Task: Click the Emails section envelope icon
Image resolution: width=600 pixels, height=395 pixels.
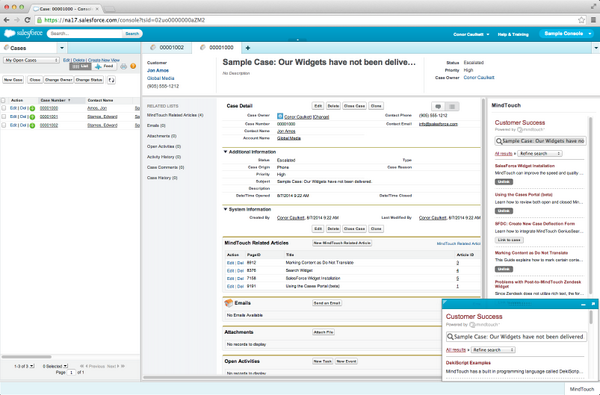Action: [x=228, y=303]
